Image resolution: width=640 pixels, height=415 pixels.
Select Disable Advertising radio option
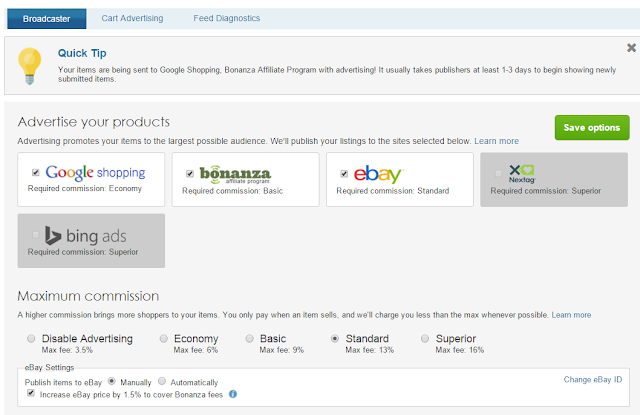[x=31, y=338]
